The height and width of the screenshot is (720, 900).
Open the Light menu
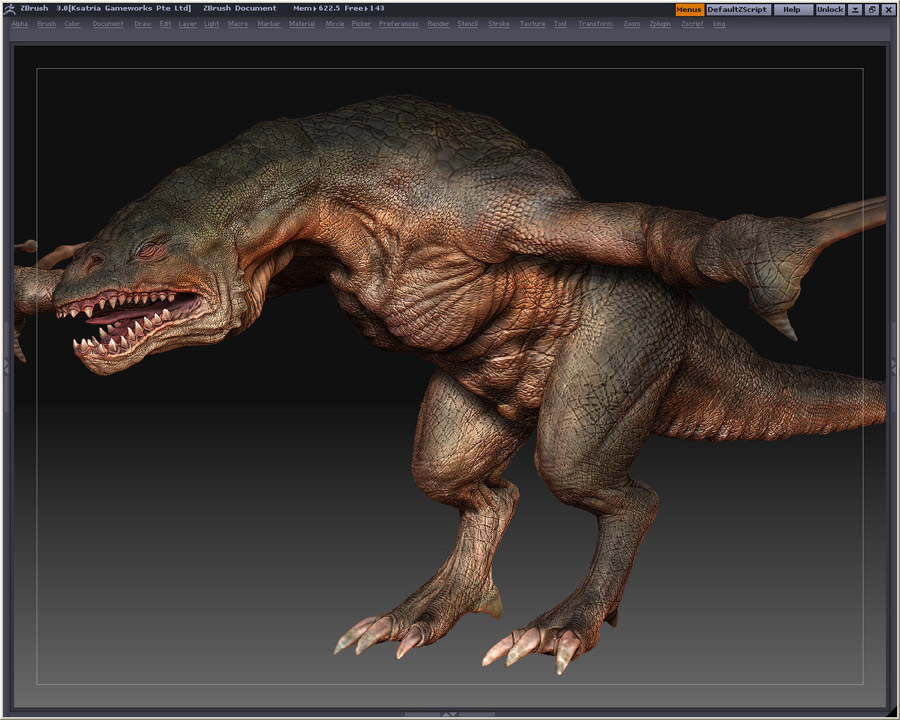[211, 24]
